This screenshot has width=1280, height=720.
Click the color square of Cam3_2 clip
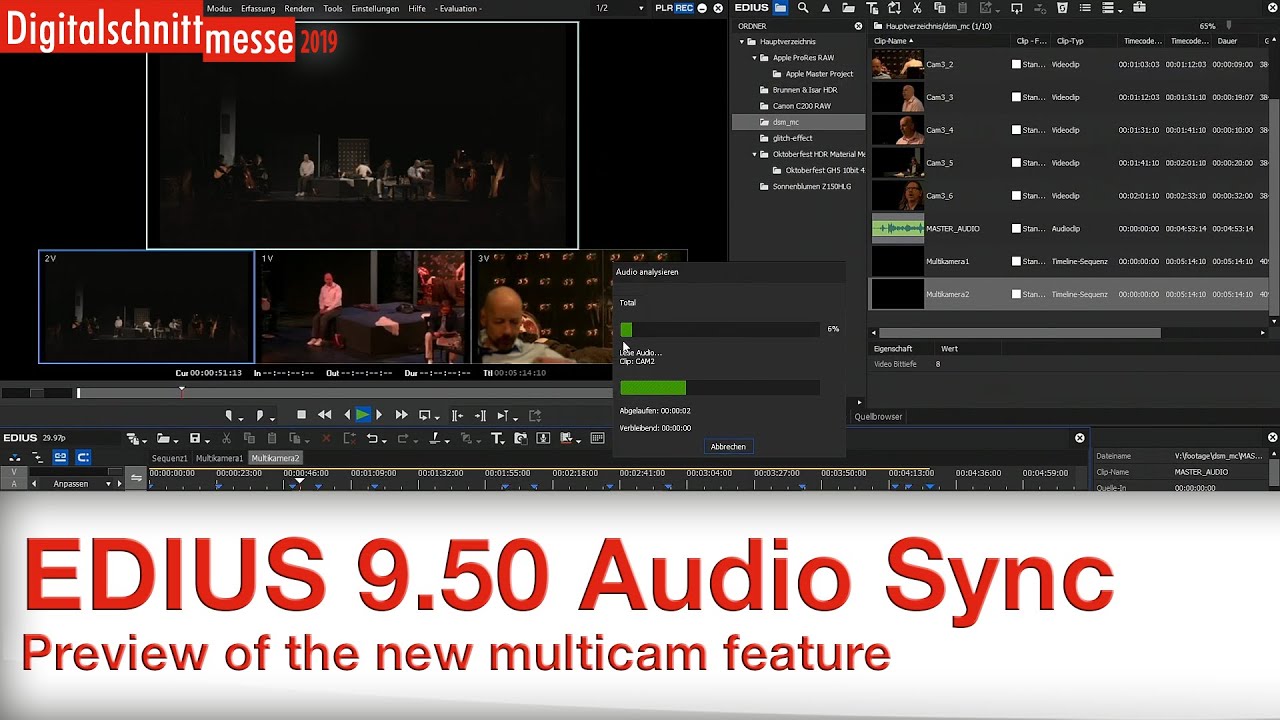point(1016,64)
